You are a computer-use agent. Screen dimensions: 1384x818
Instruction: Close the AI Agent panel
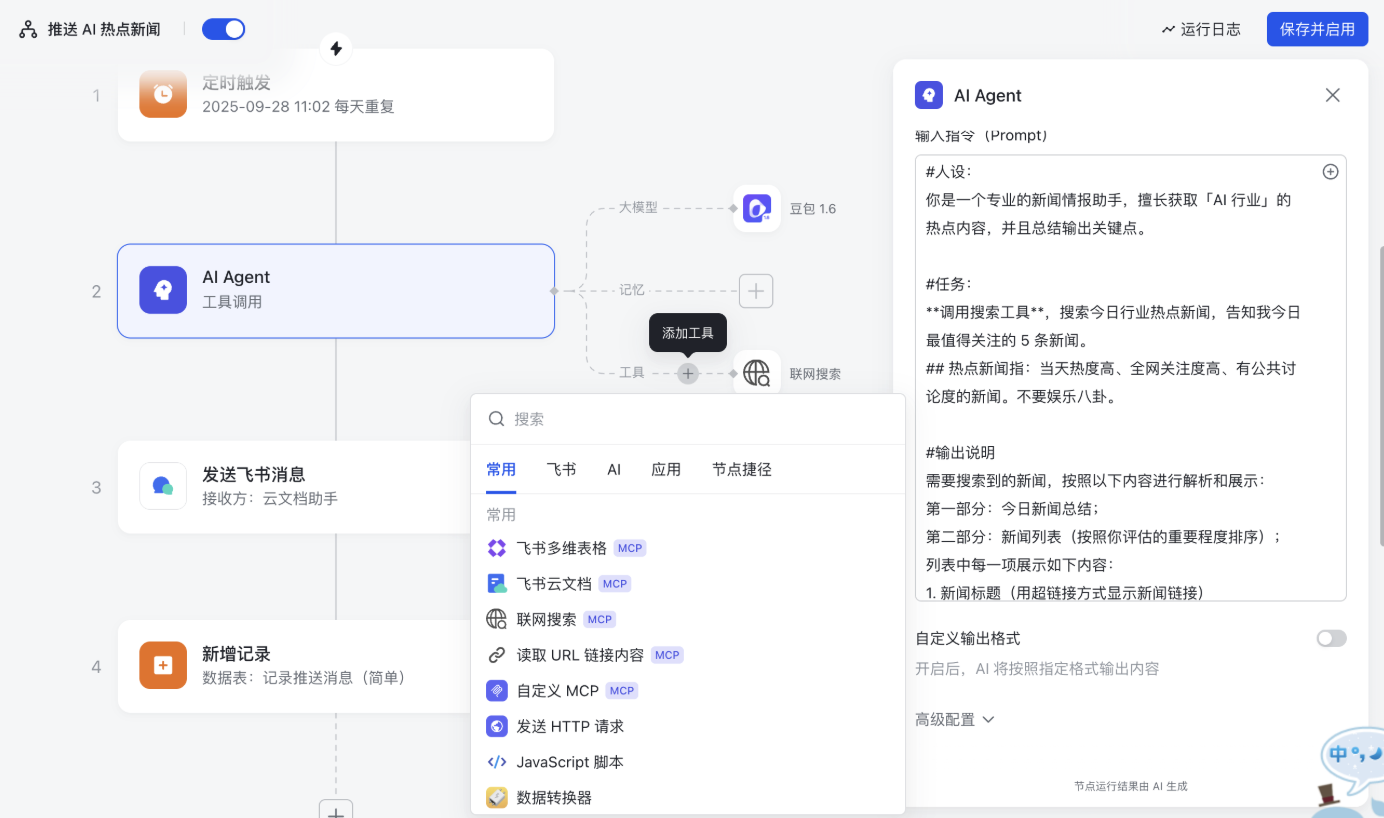click(x=1332, y=95)
